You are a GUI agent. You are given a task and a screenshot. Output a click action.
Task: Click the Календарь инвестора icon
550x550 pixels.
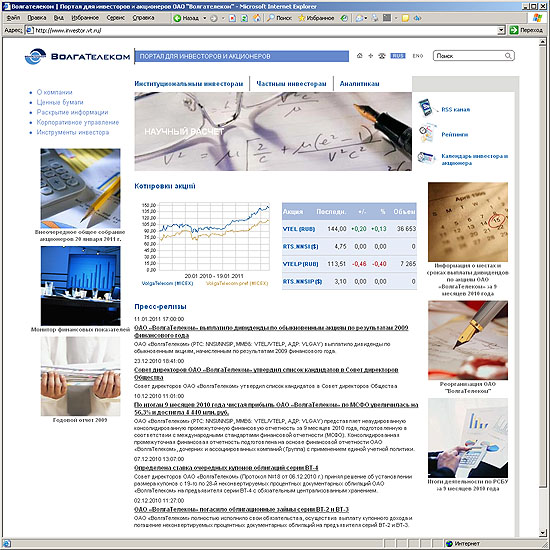point(427,157)
